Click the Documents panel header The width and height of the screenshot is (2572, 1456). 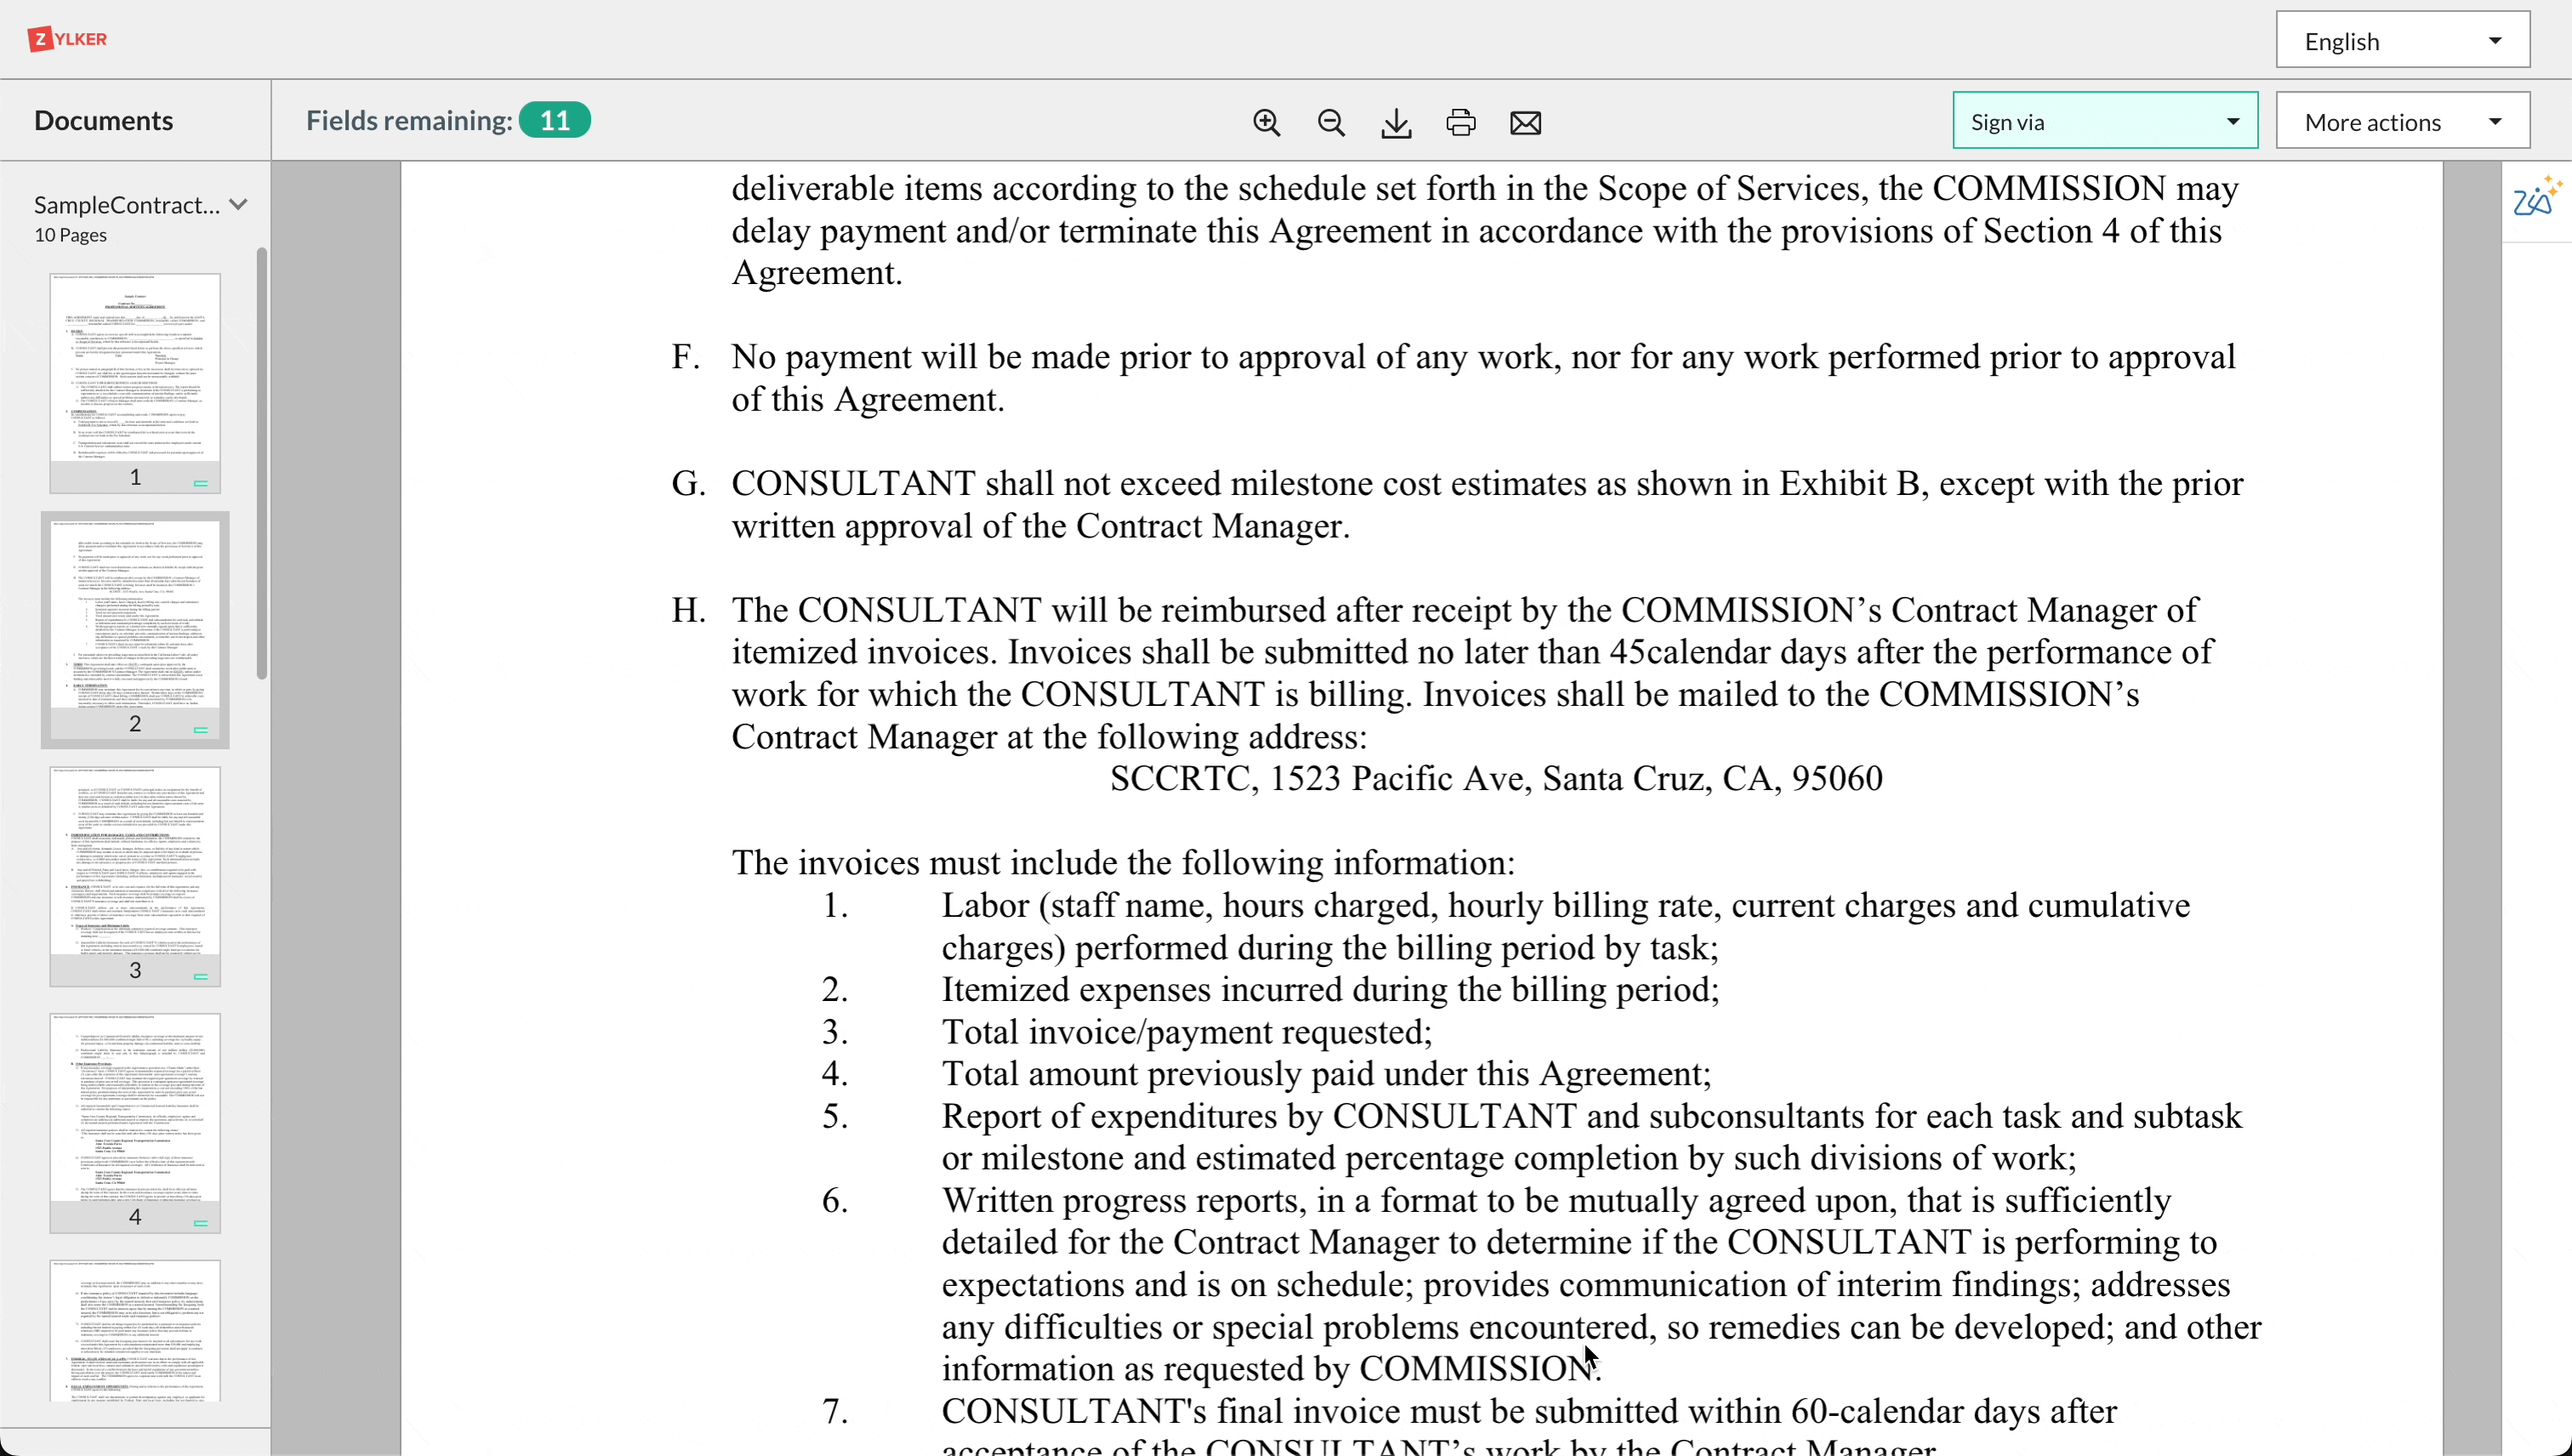tap(104, 120)
